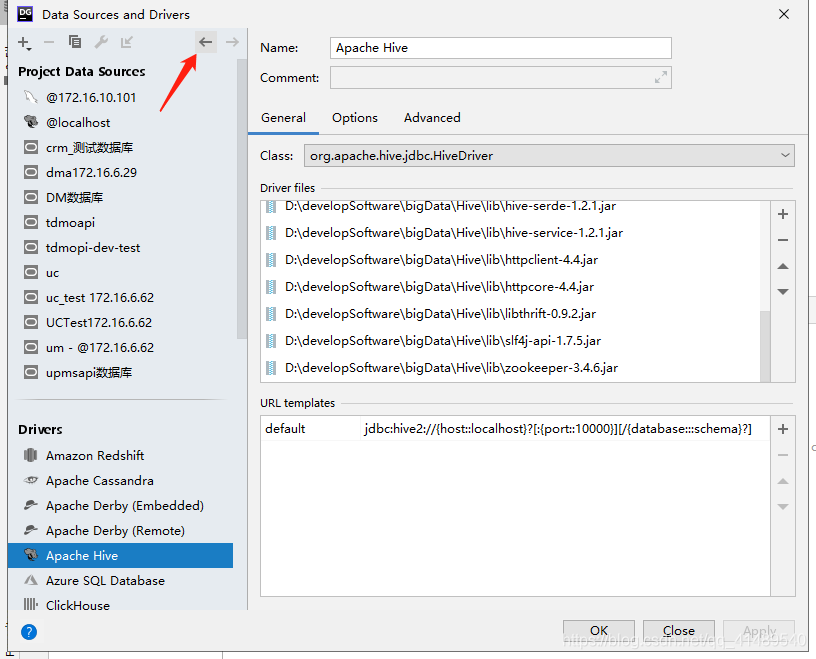
Task: Click the Remove minus icon in left toolbar
Action: point(49,42)
